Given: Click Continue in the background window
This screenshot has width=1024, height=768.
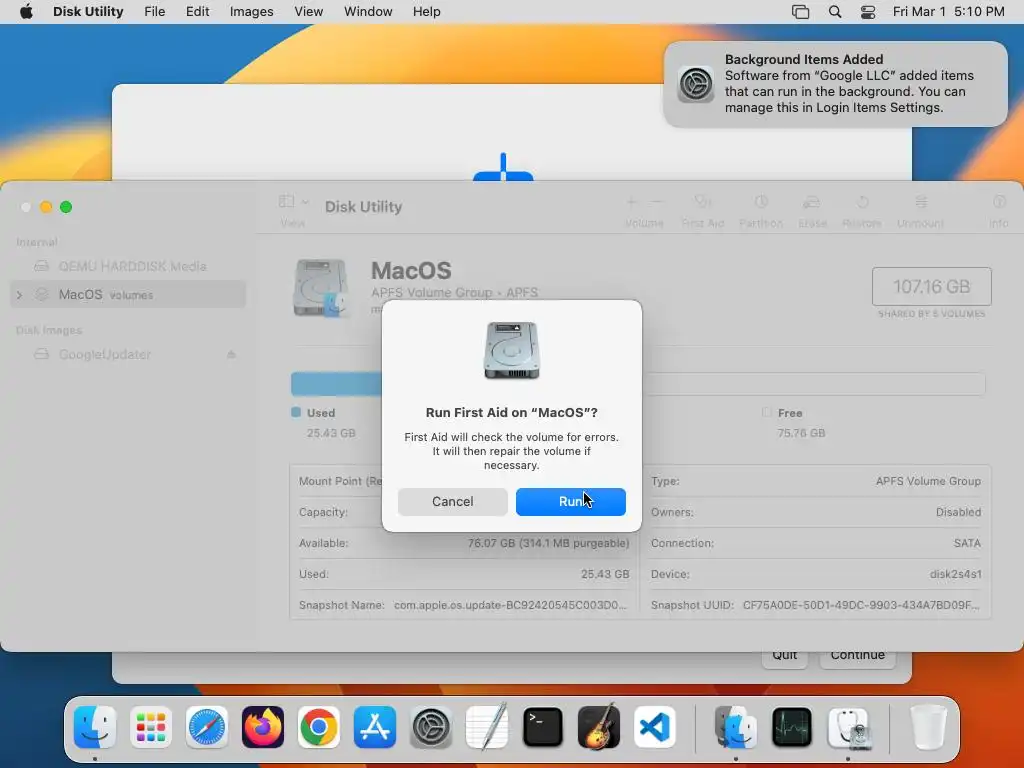Looking at the screenshot, I should click(x=857, y=657).
